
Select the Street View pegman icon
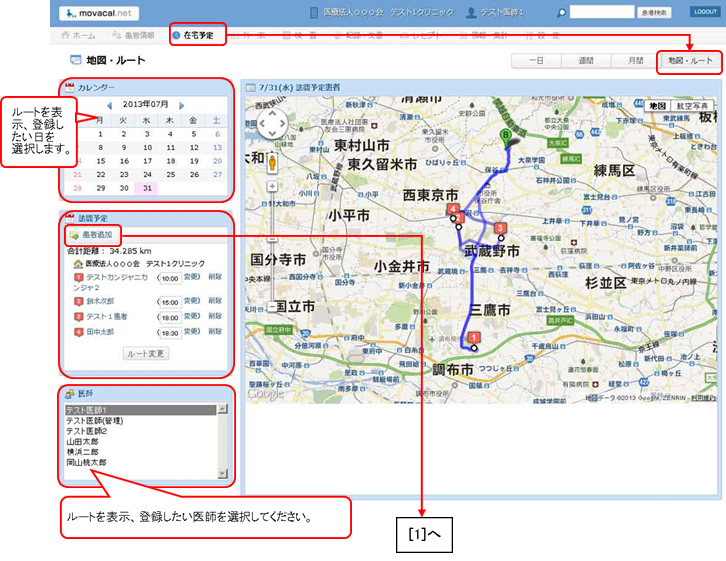[x=272, y=162]
